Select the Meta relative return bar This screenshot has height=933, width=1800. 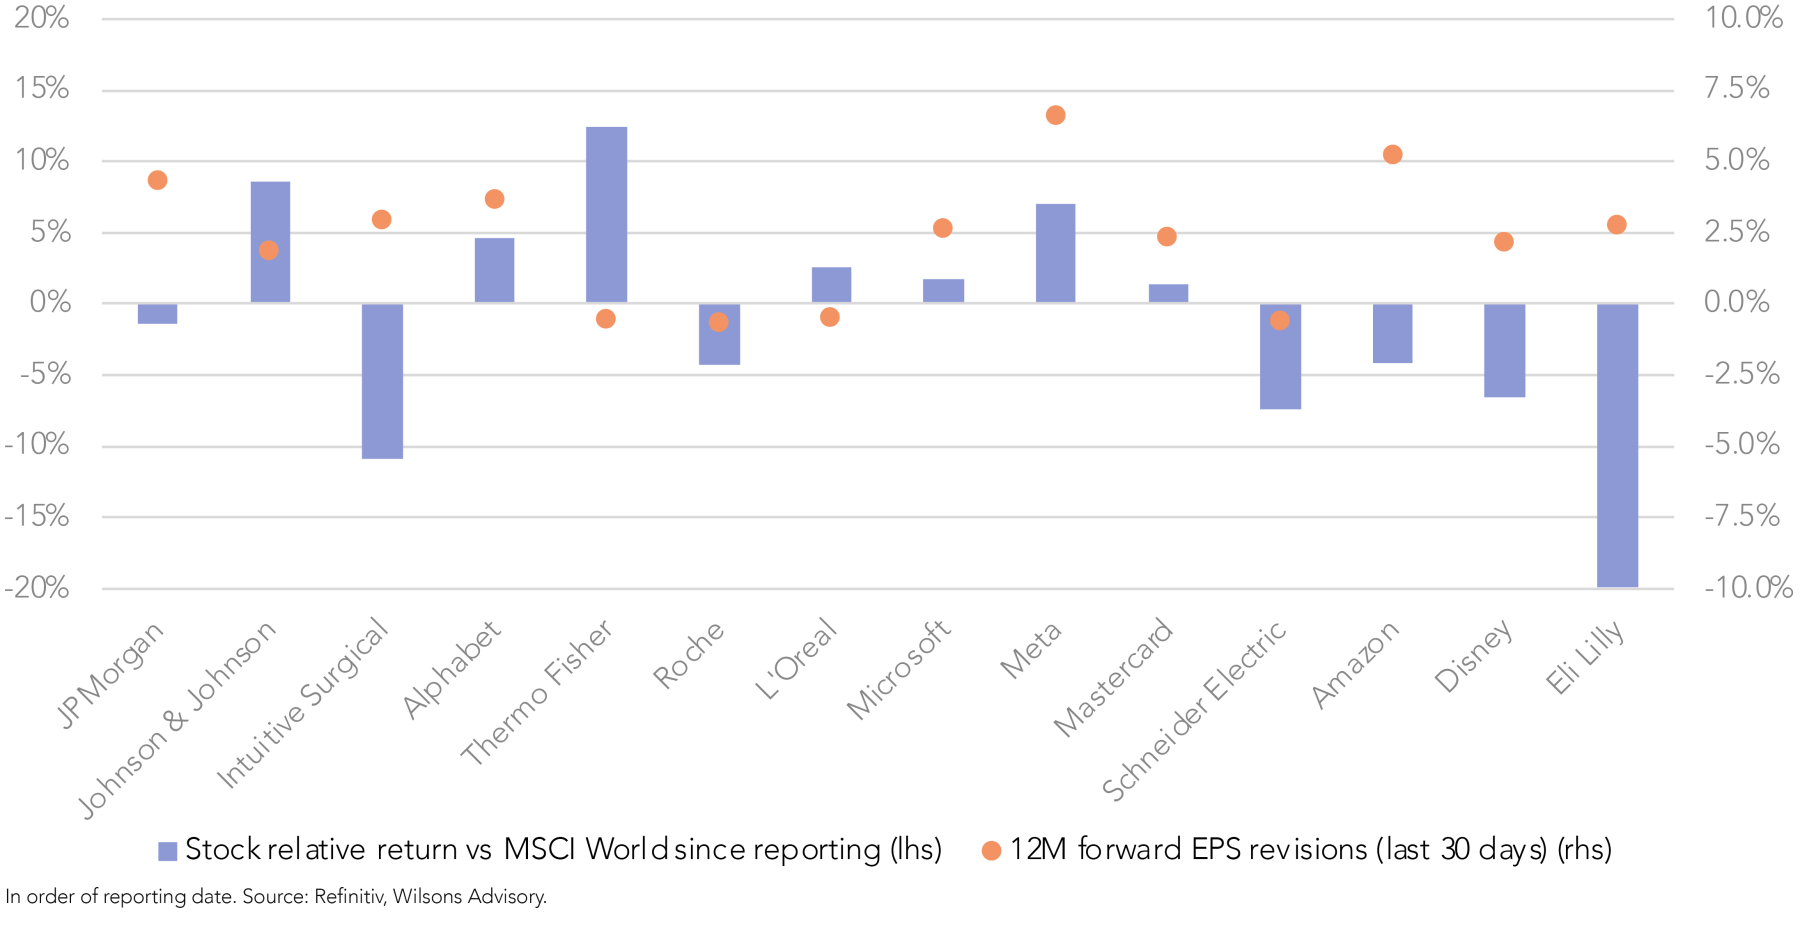[x=1055, y=253]
